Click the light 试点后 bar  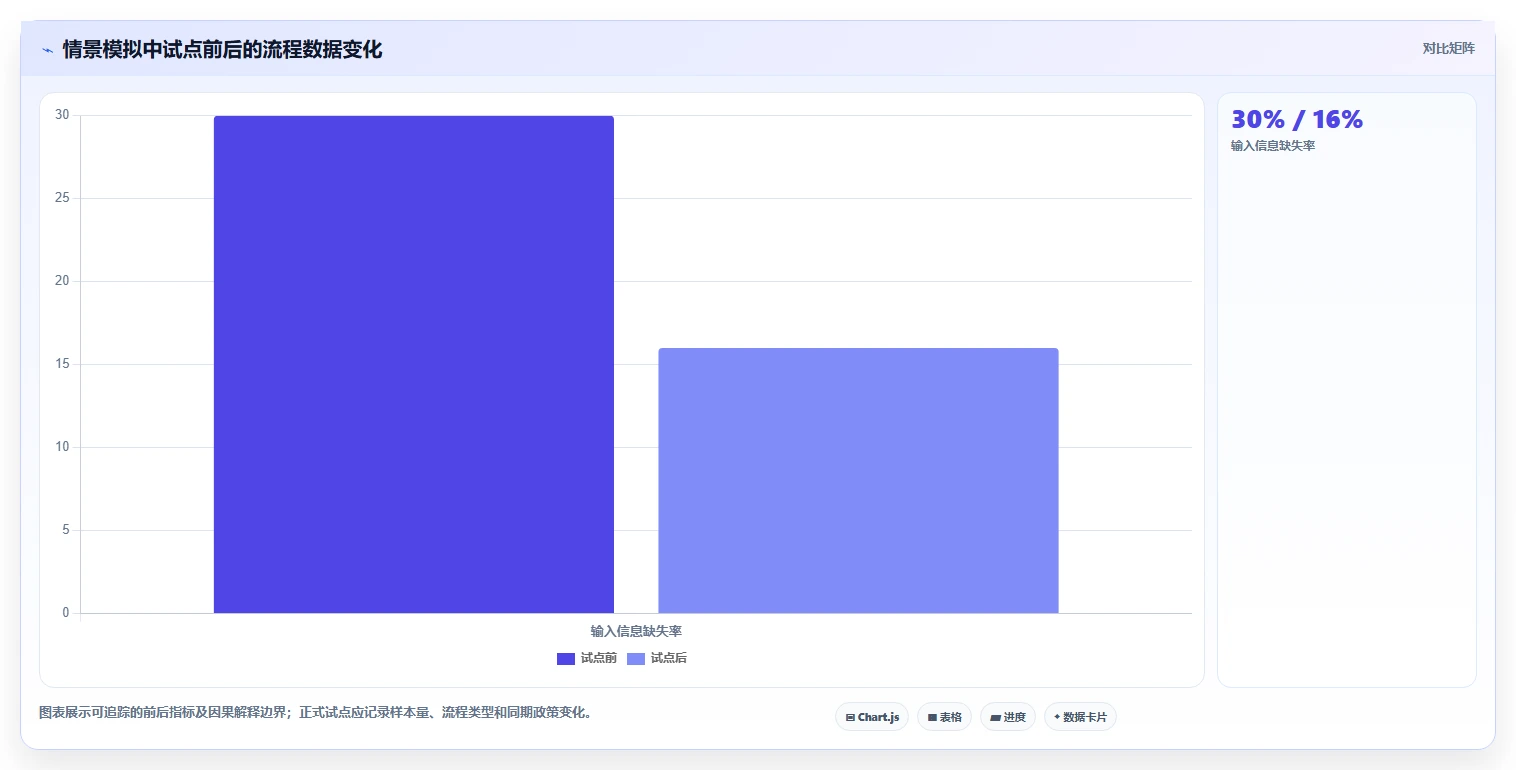point(858,480)
